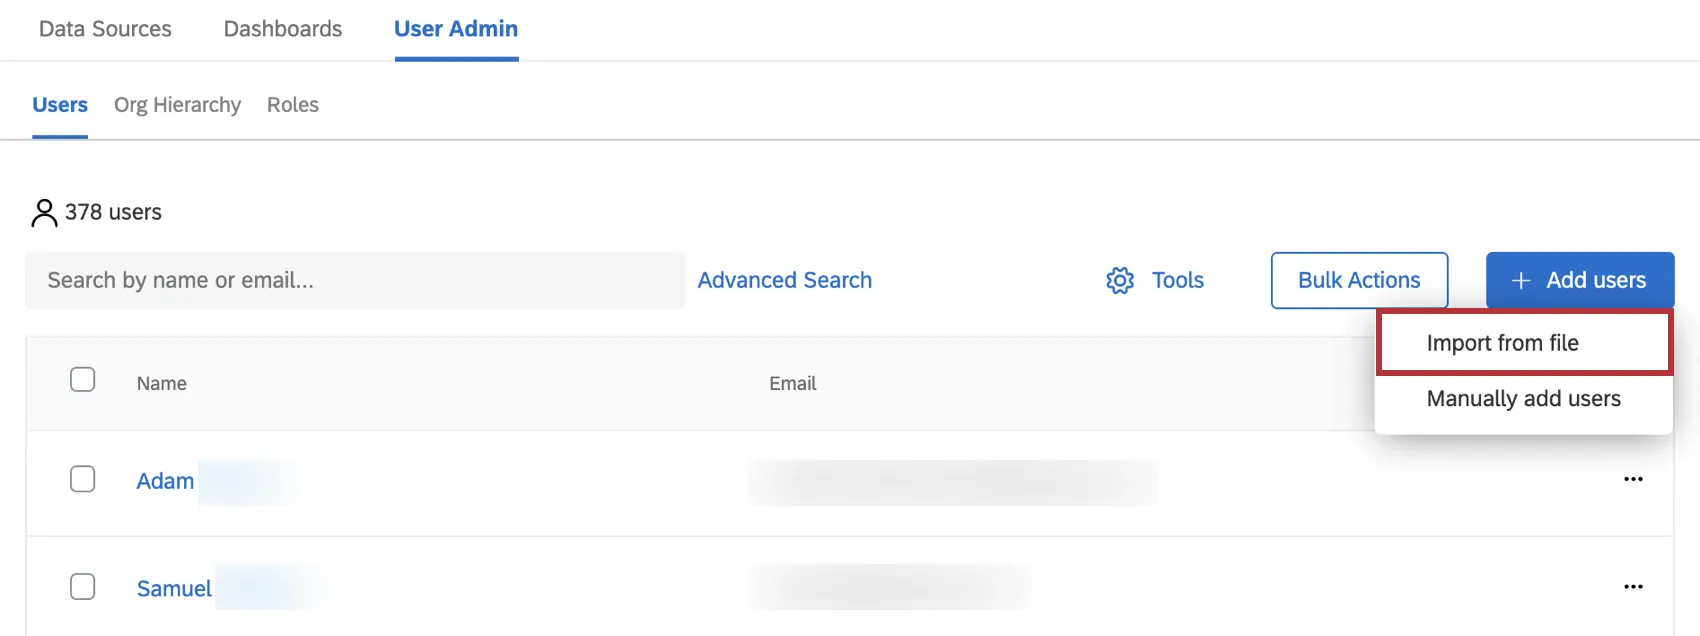Open the Tools gear icon
Viewport: 1700px width, 636px height.
(x=1120, y=280)
